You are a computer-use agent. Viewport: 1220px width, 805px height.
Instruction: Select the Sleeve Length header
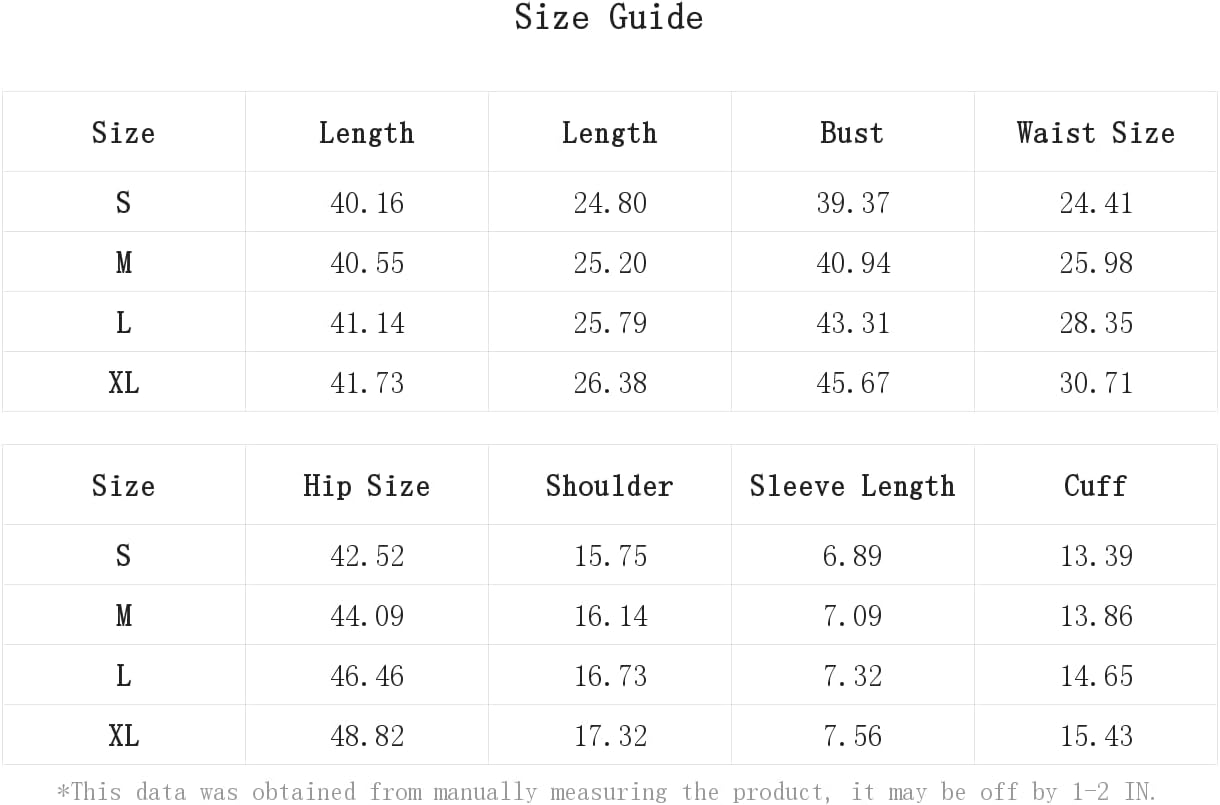click(x=852, y=486)
